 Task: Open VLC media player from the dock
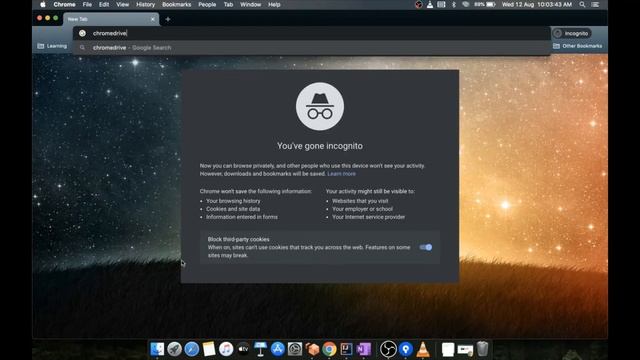(423, 349)
